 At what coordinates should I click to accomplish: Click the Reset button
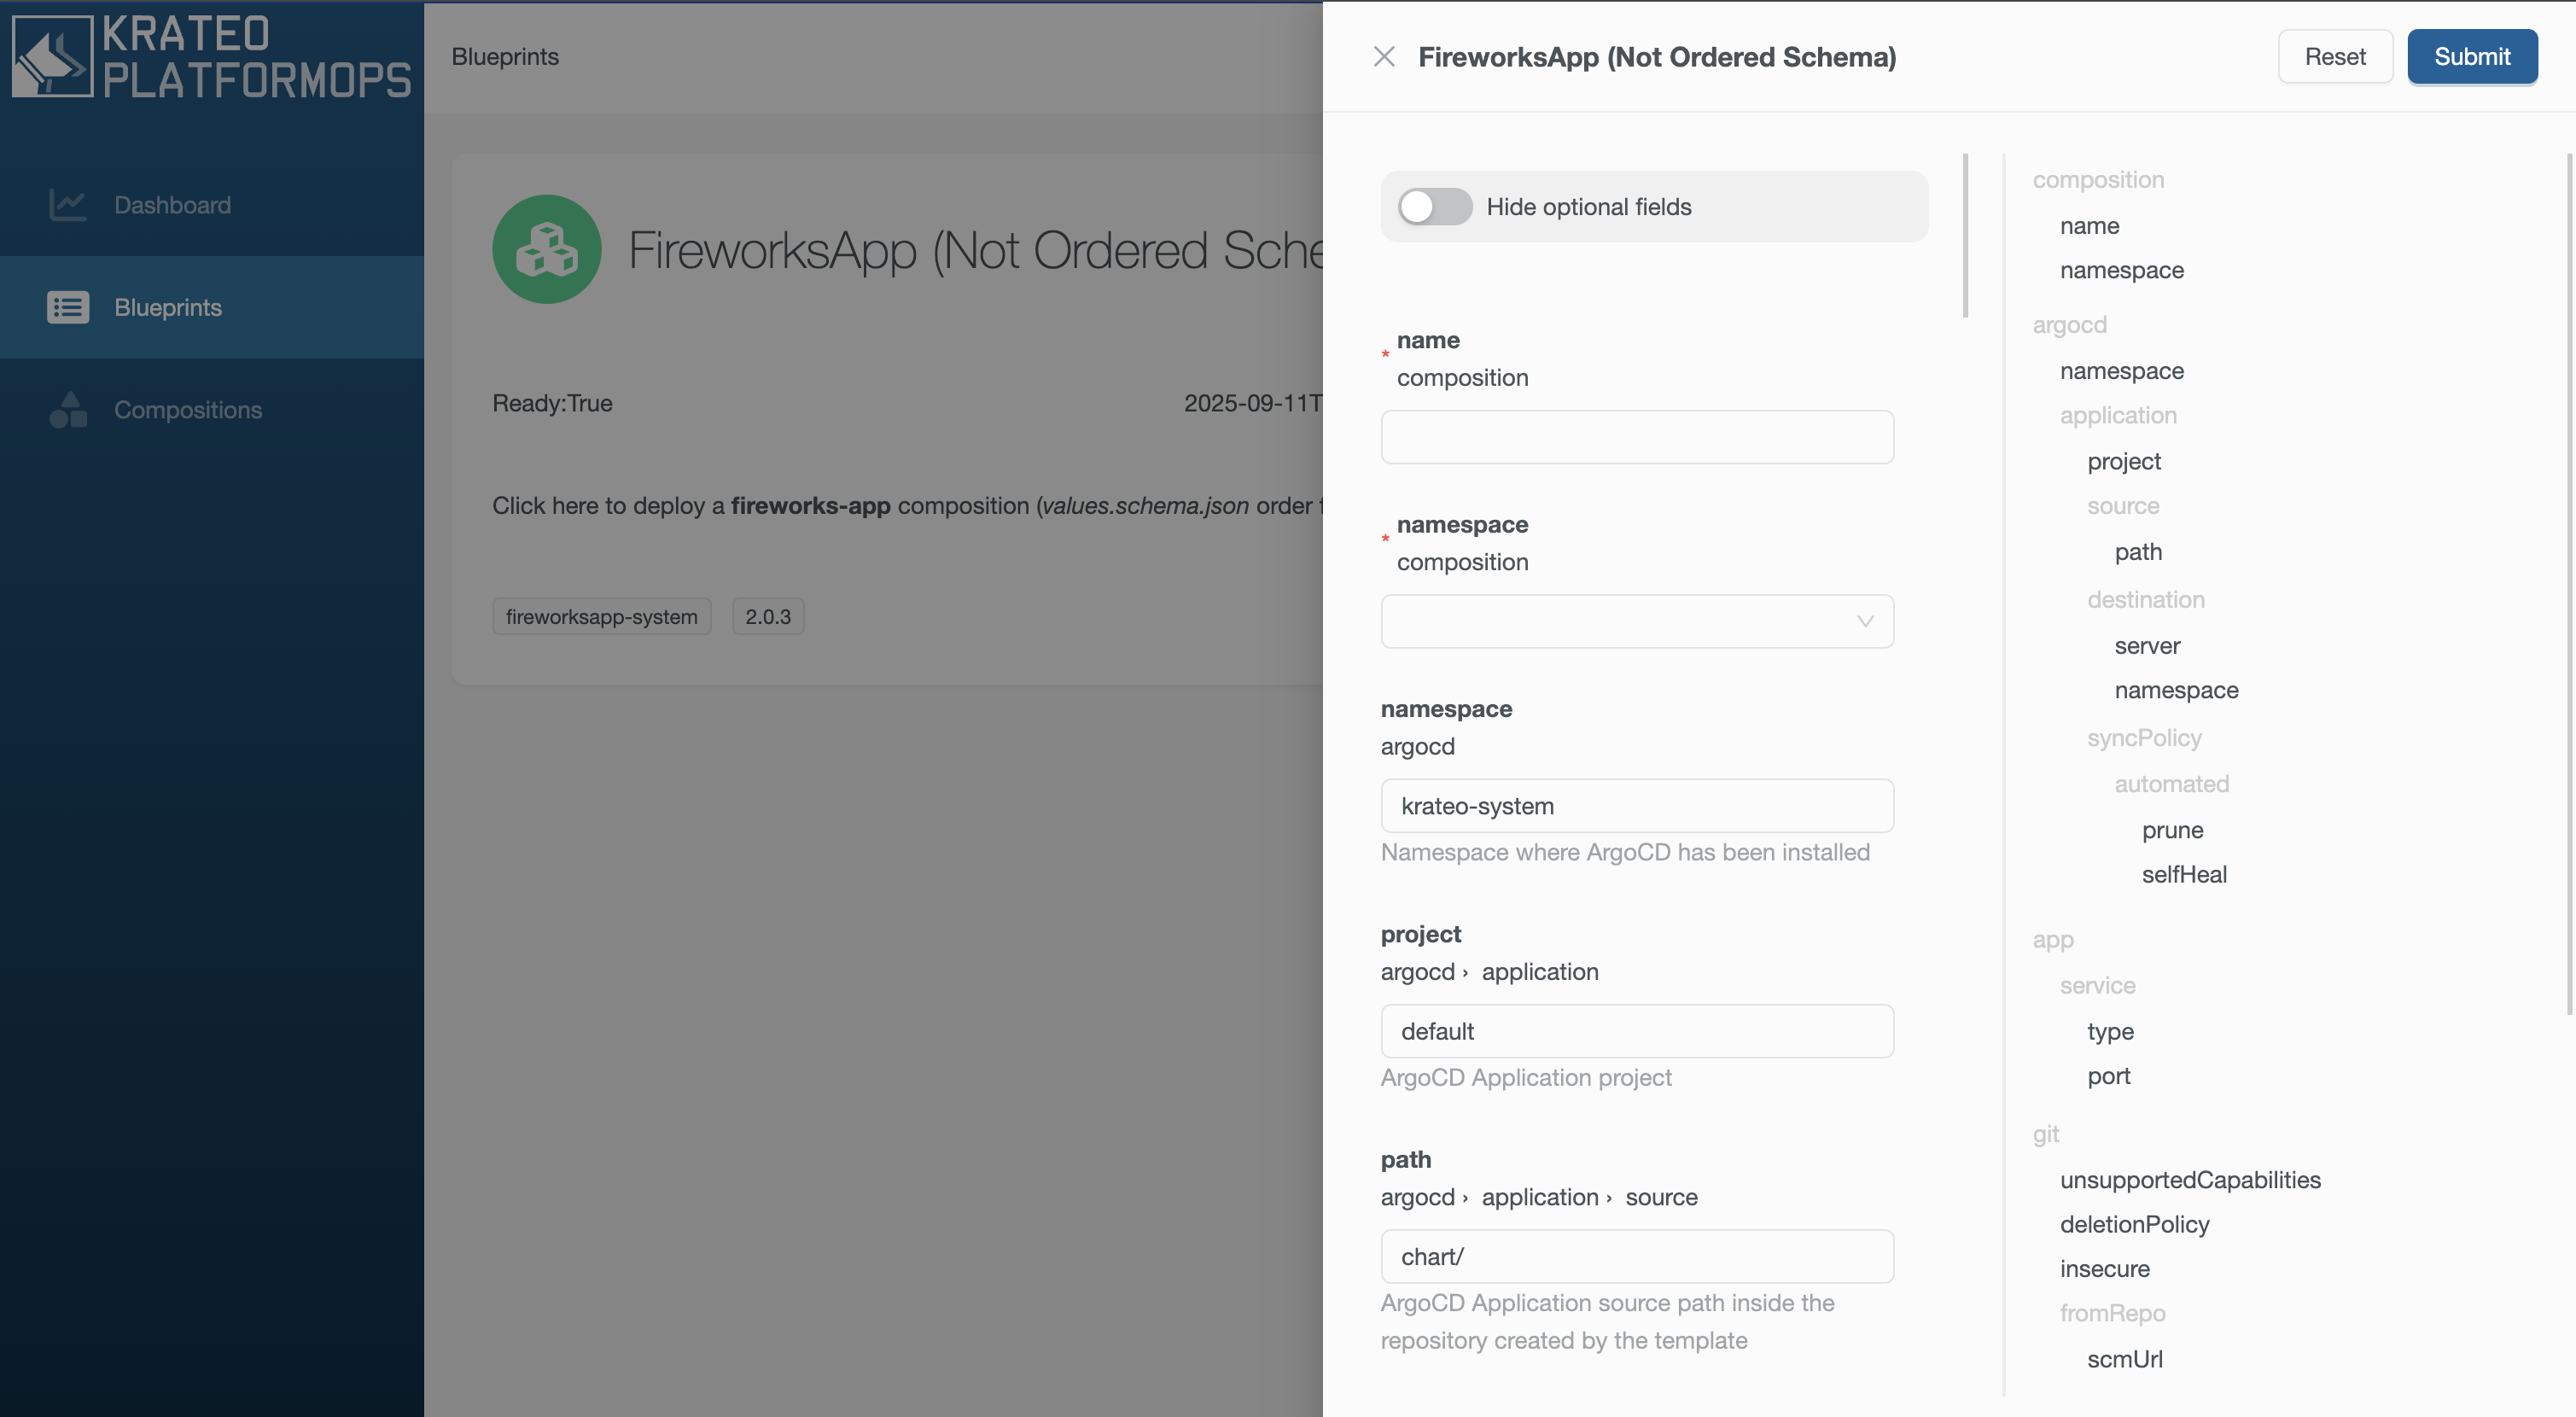click(x=2334, y=57)
